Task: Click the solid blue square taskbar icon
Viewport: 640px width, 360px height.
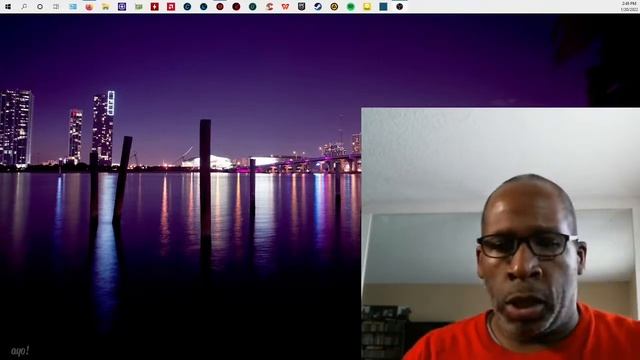Action: point(383,7)
